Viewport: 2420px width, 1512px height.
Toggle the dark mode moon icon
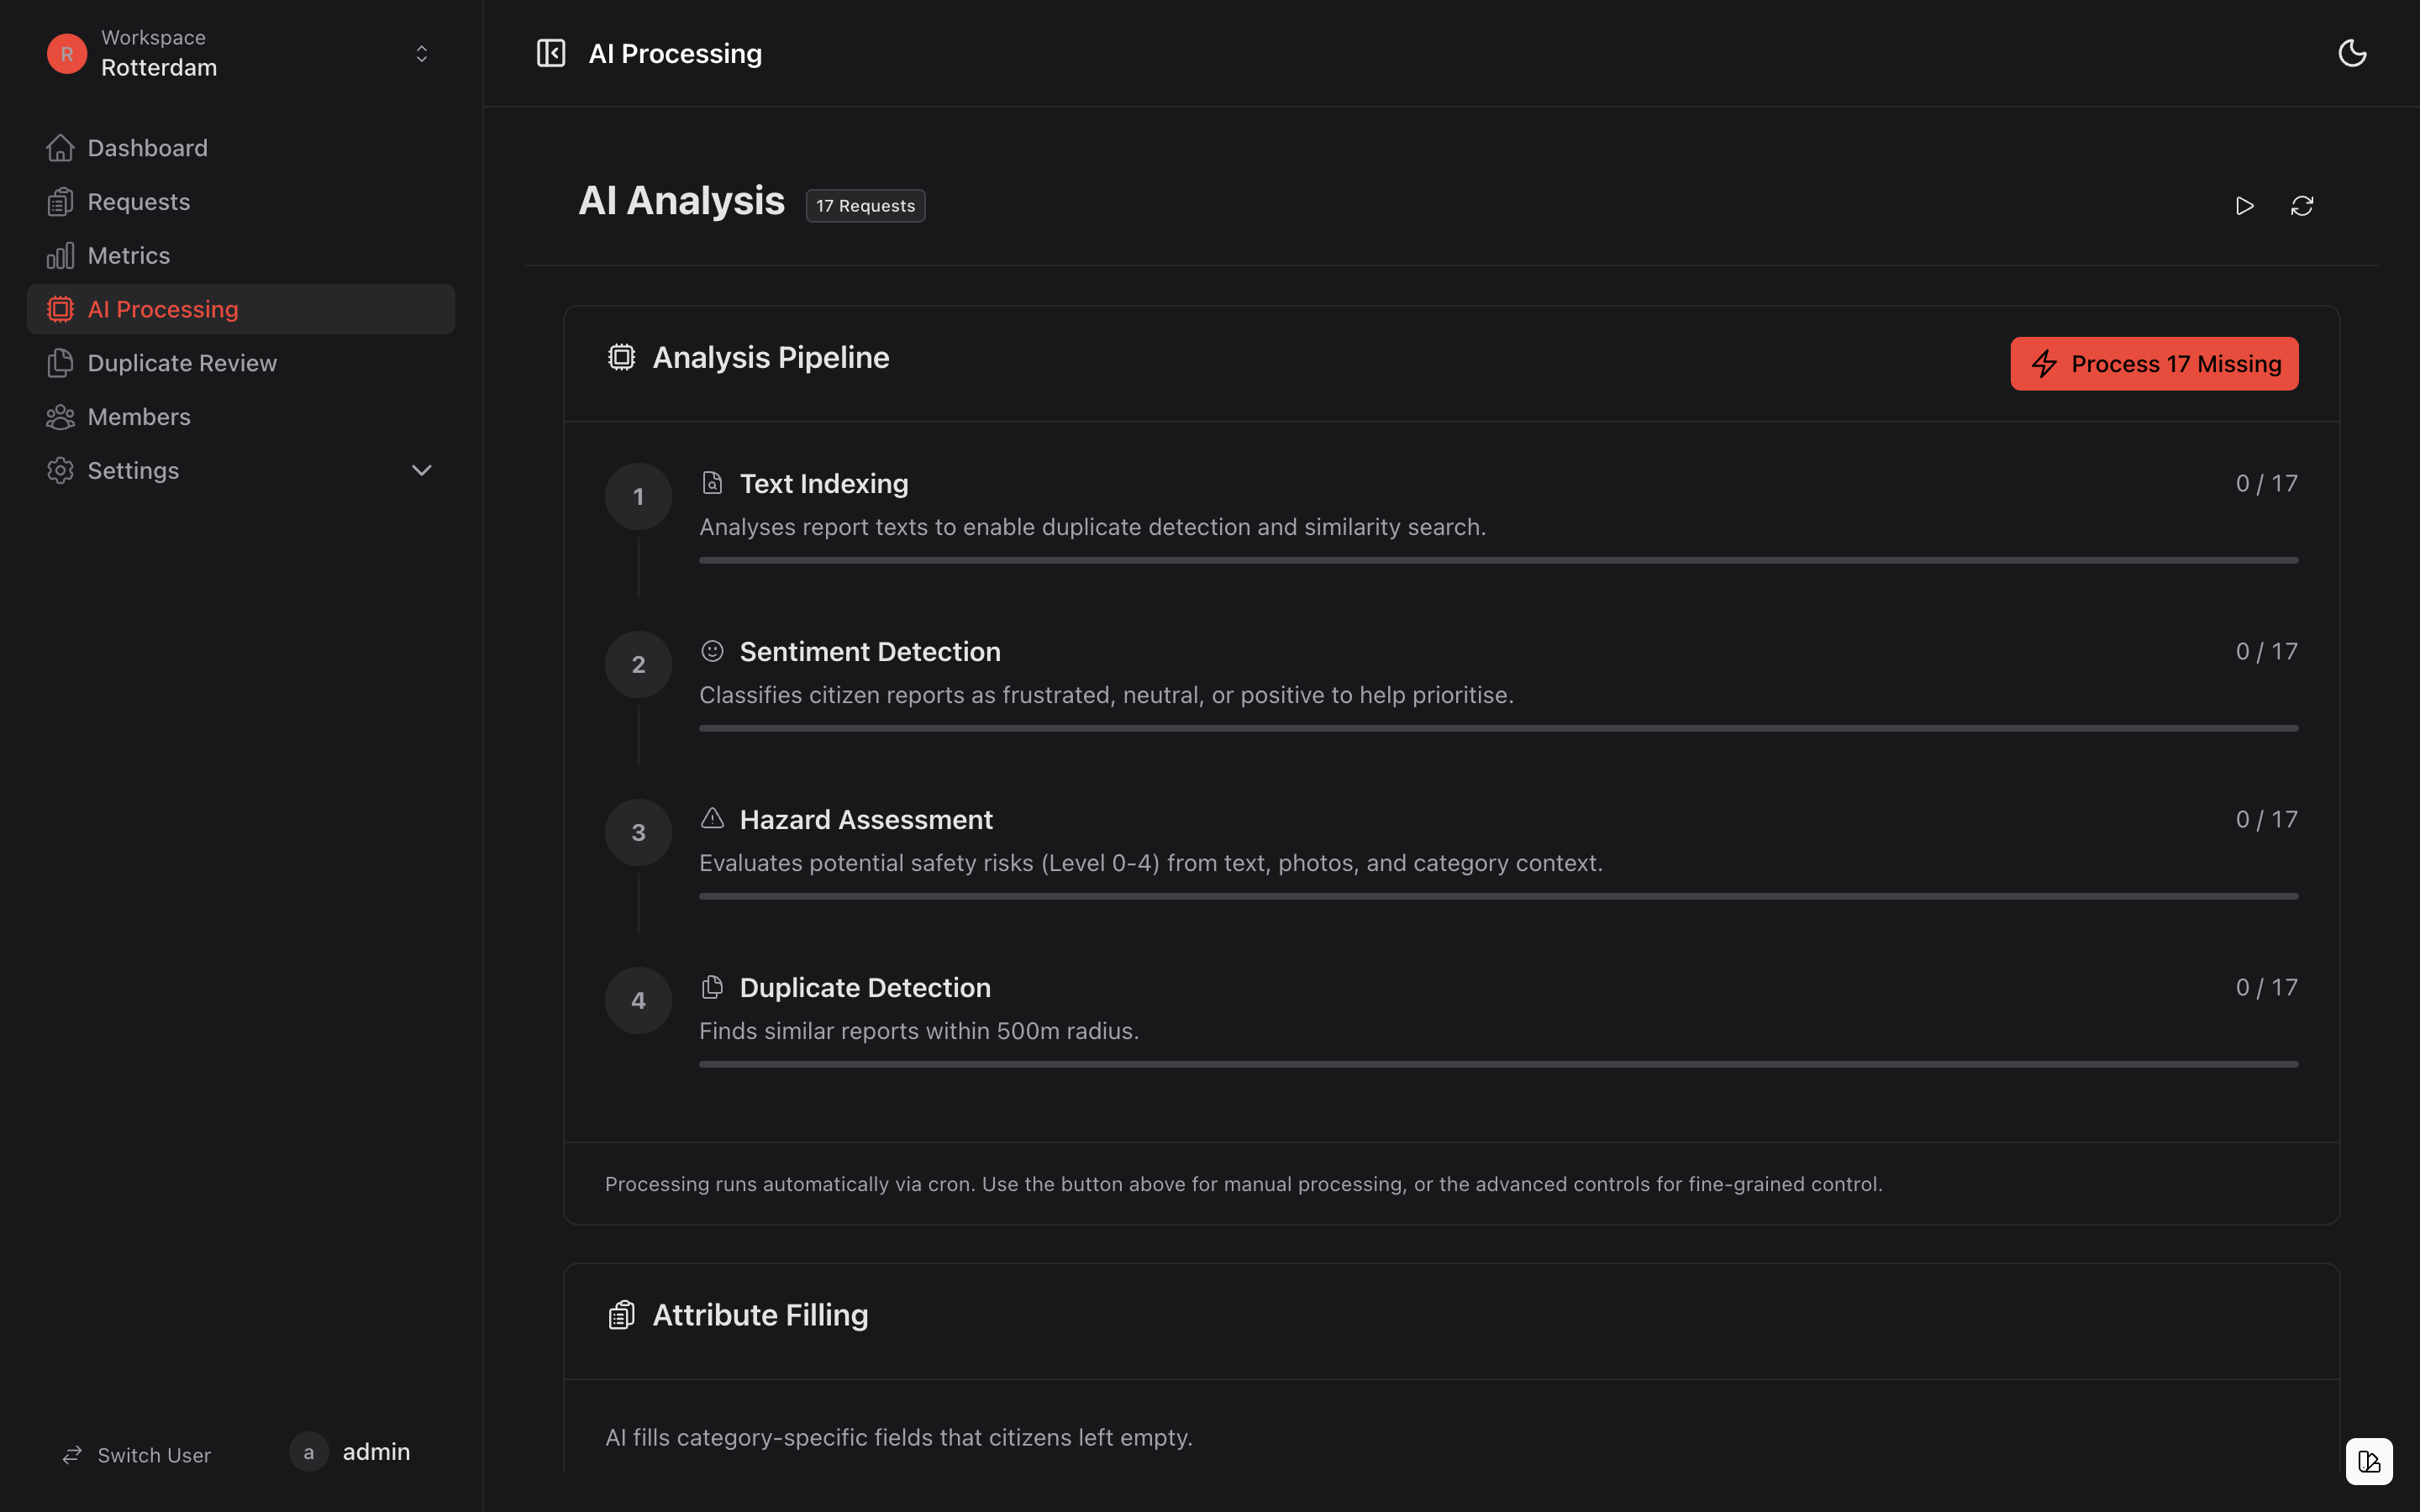click(2352, 53)
